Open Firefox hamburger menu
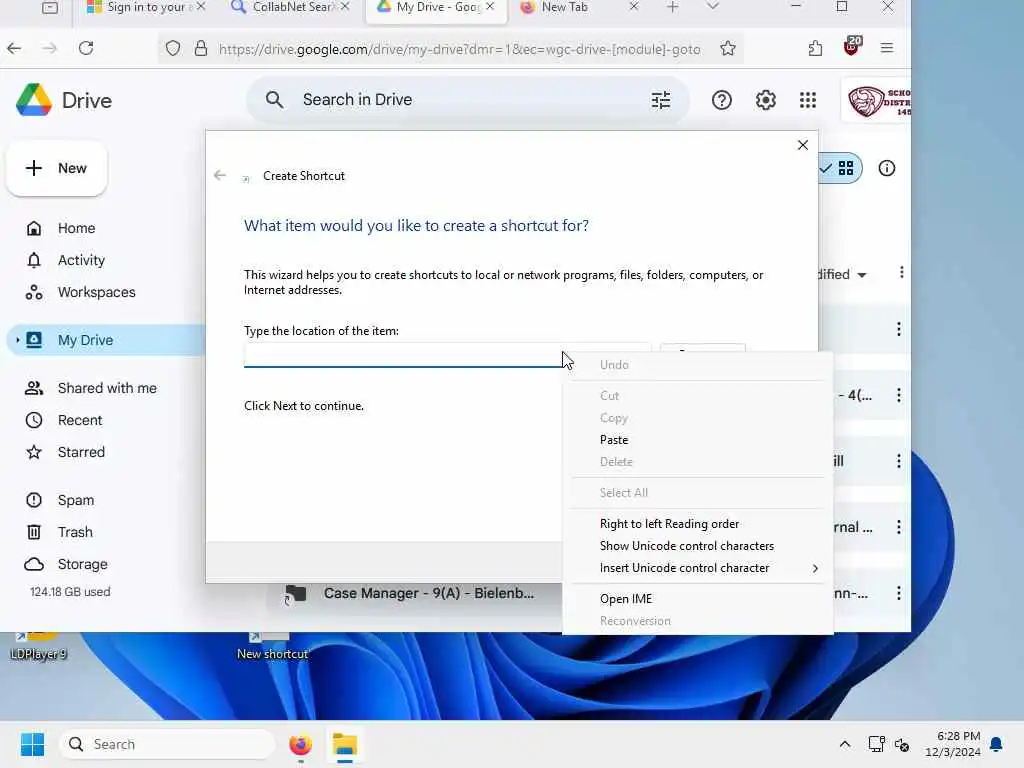 tap(886, 48)
